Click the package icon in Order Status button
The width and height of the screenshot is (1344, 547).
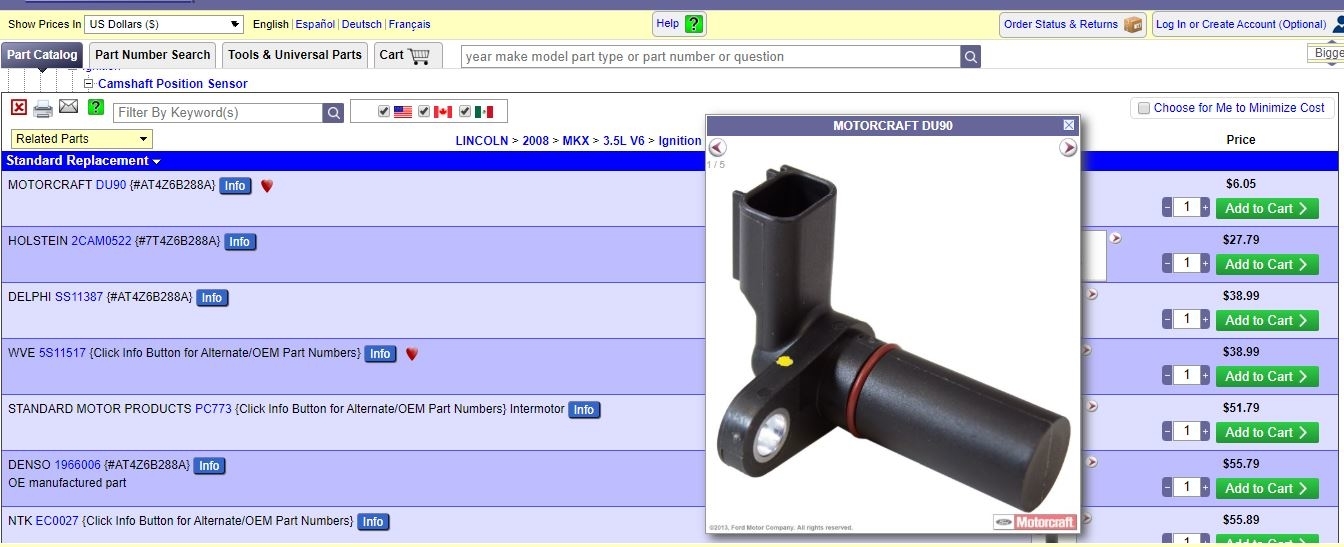1133,25
